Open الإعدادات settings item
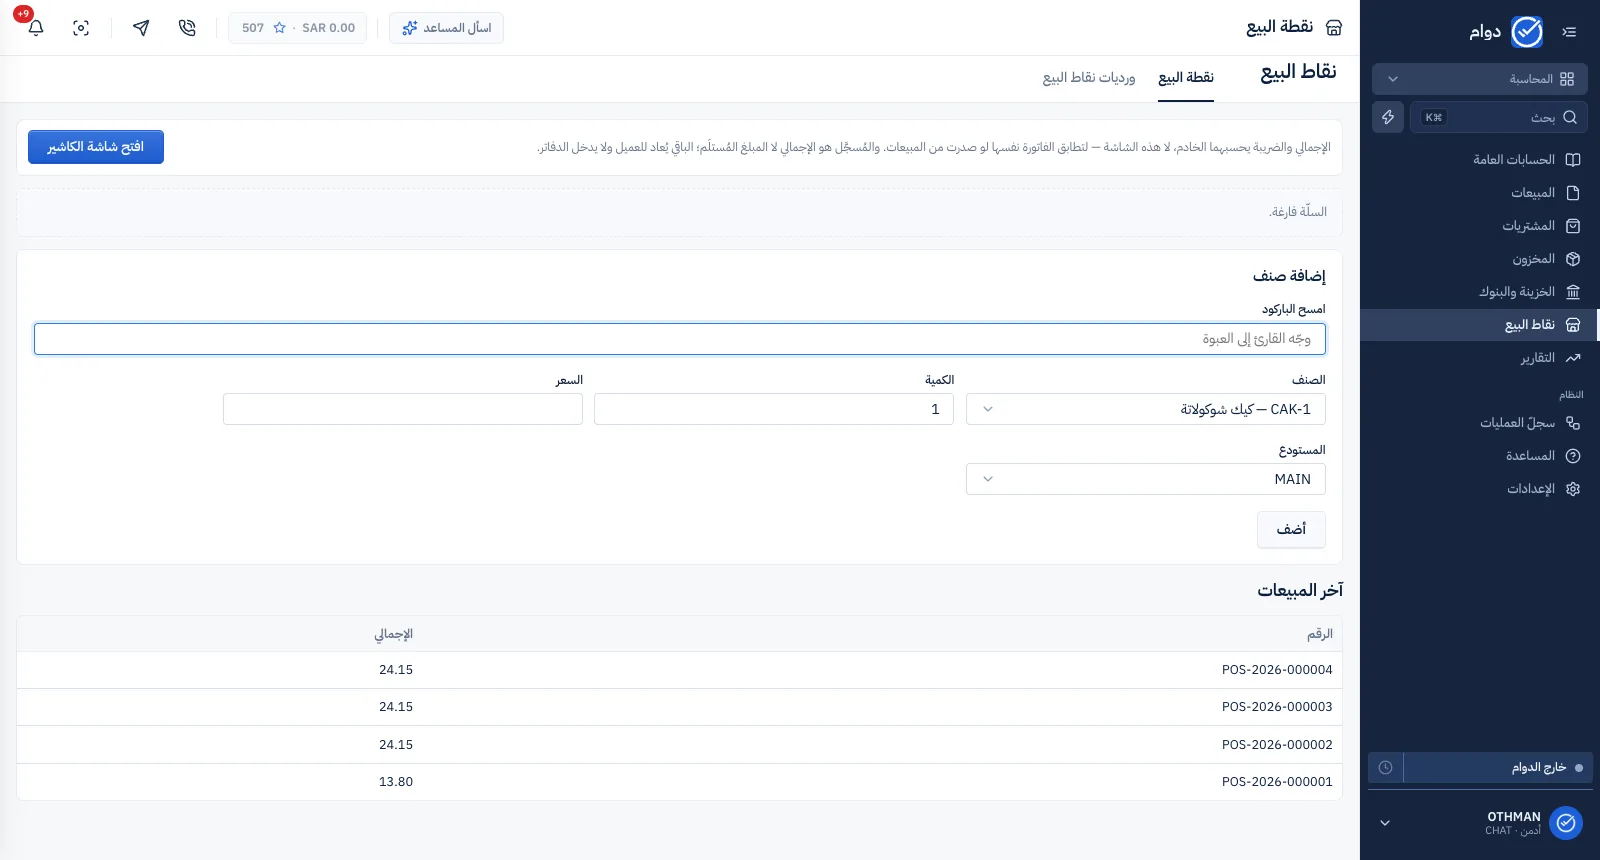Screen dimensions: 1600x860 pos(1480,489)
